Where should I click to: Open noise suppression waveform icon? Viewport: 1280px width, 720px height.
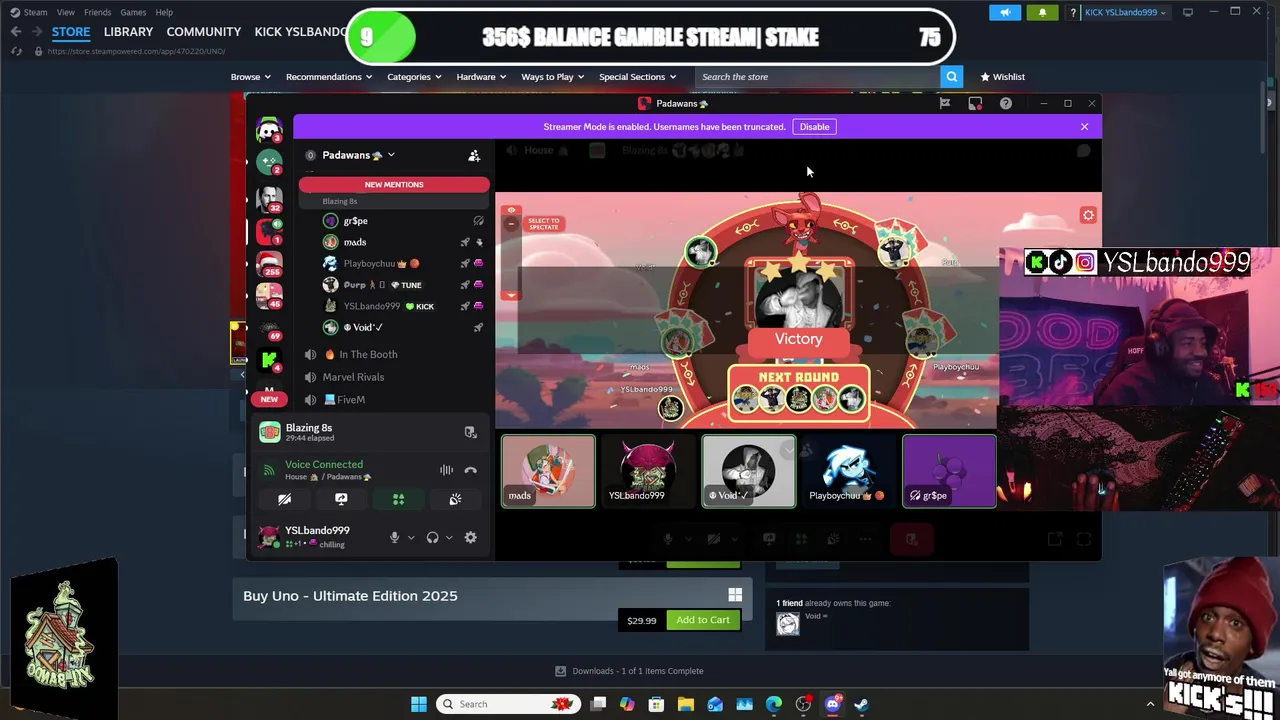pos(446,470)
